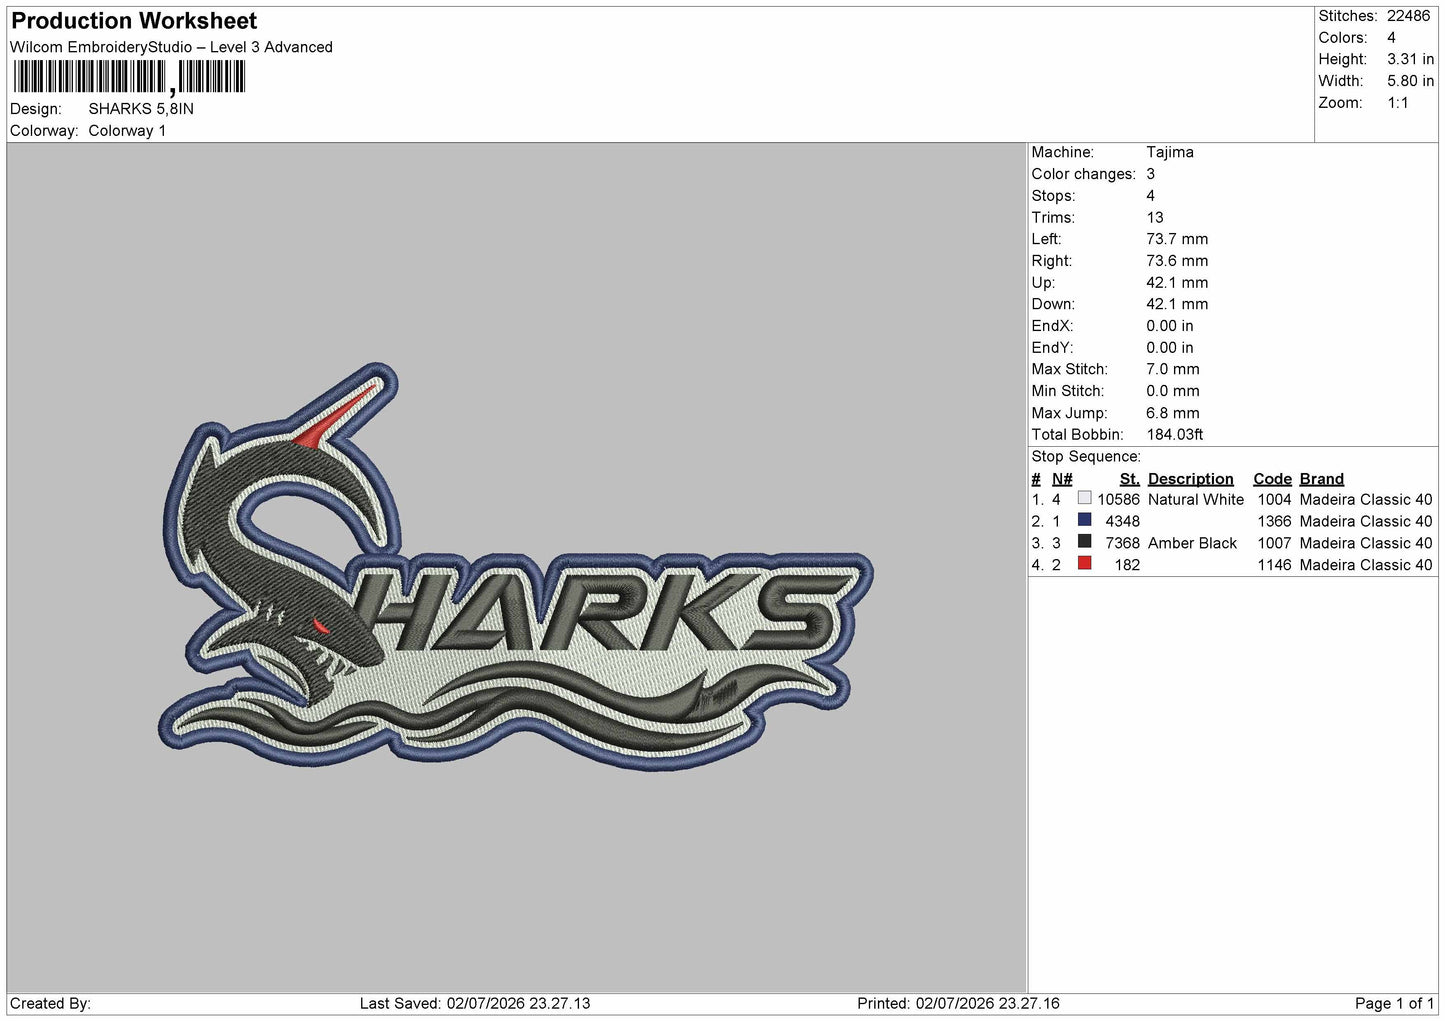This screenshot has height=1021, width=1445.
Task: Click the Natural White color swatch
Action: (x=1084, y=498)
